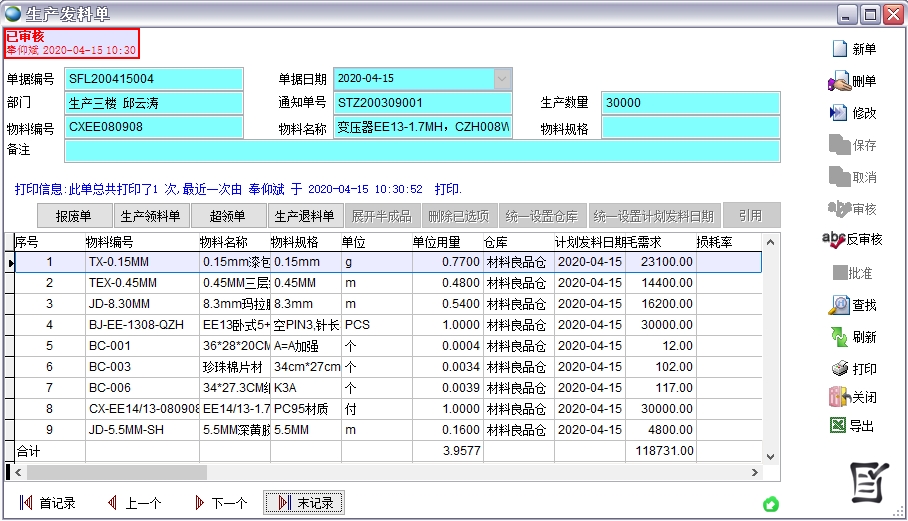Jump to 末记录 (last record)
The image size is (908, 521).
point(305,503)
